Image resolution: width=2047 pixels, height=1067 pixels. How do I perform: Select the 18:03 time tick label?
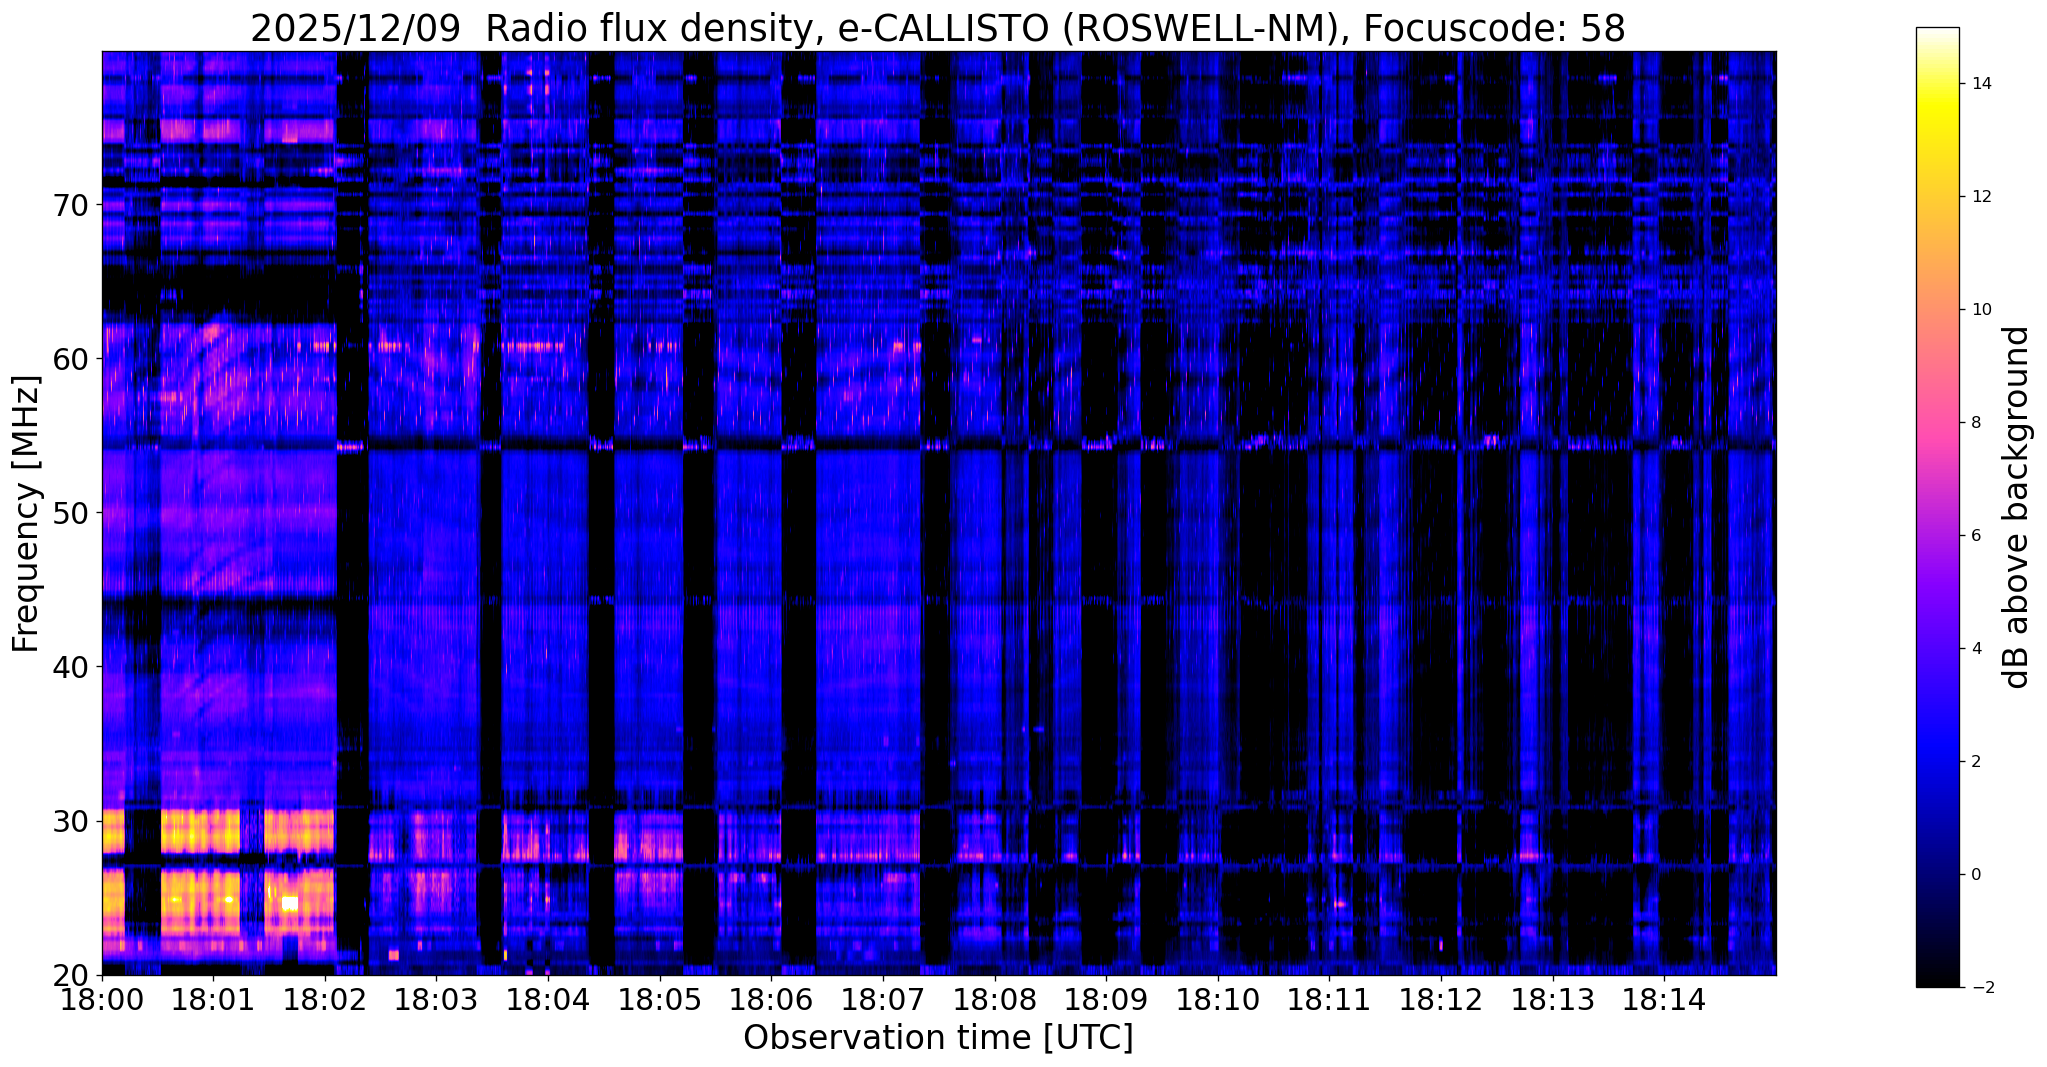point(436,998)
